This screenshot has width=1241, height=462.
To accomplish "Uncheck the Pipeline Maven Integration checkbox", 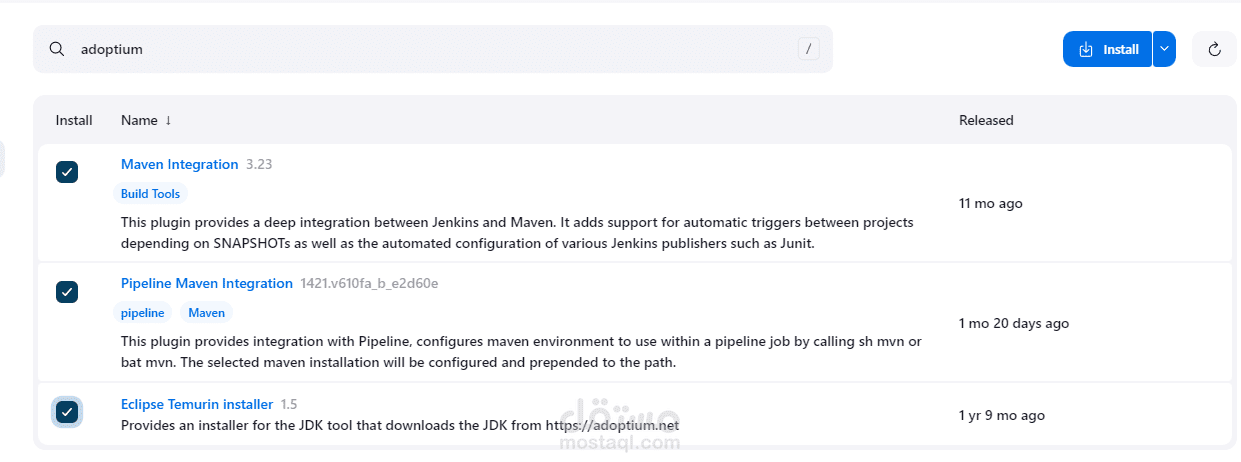I will pyautogui.click(x=67, y=292).
